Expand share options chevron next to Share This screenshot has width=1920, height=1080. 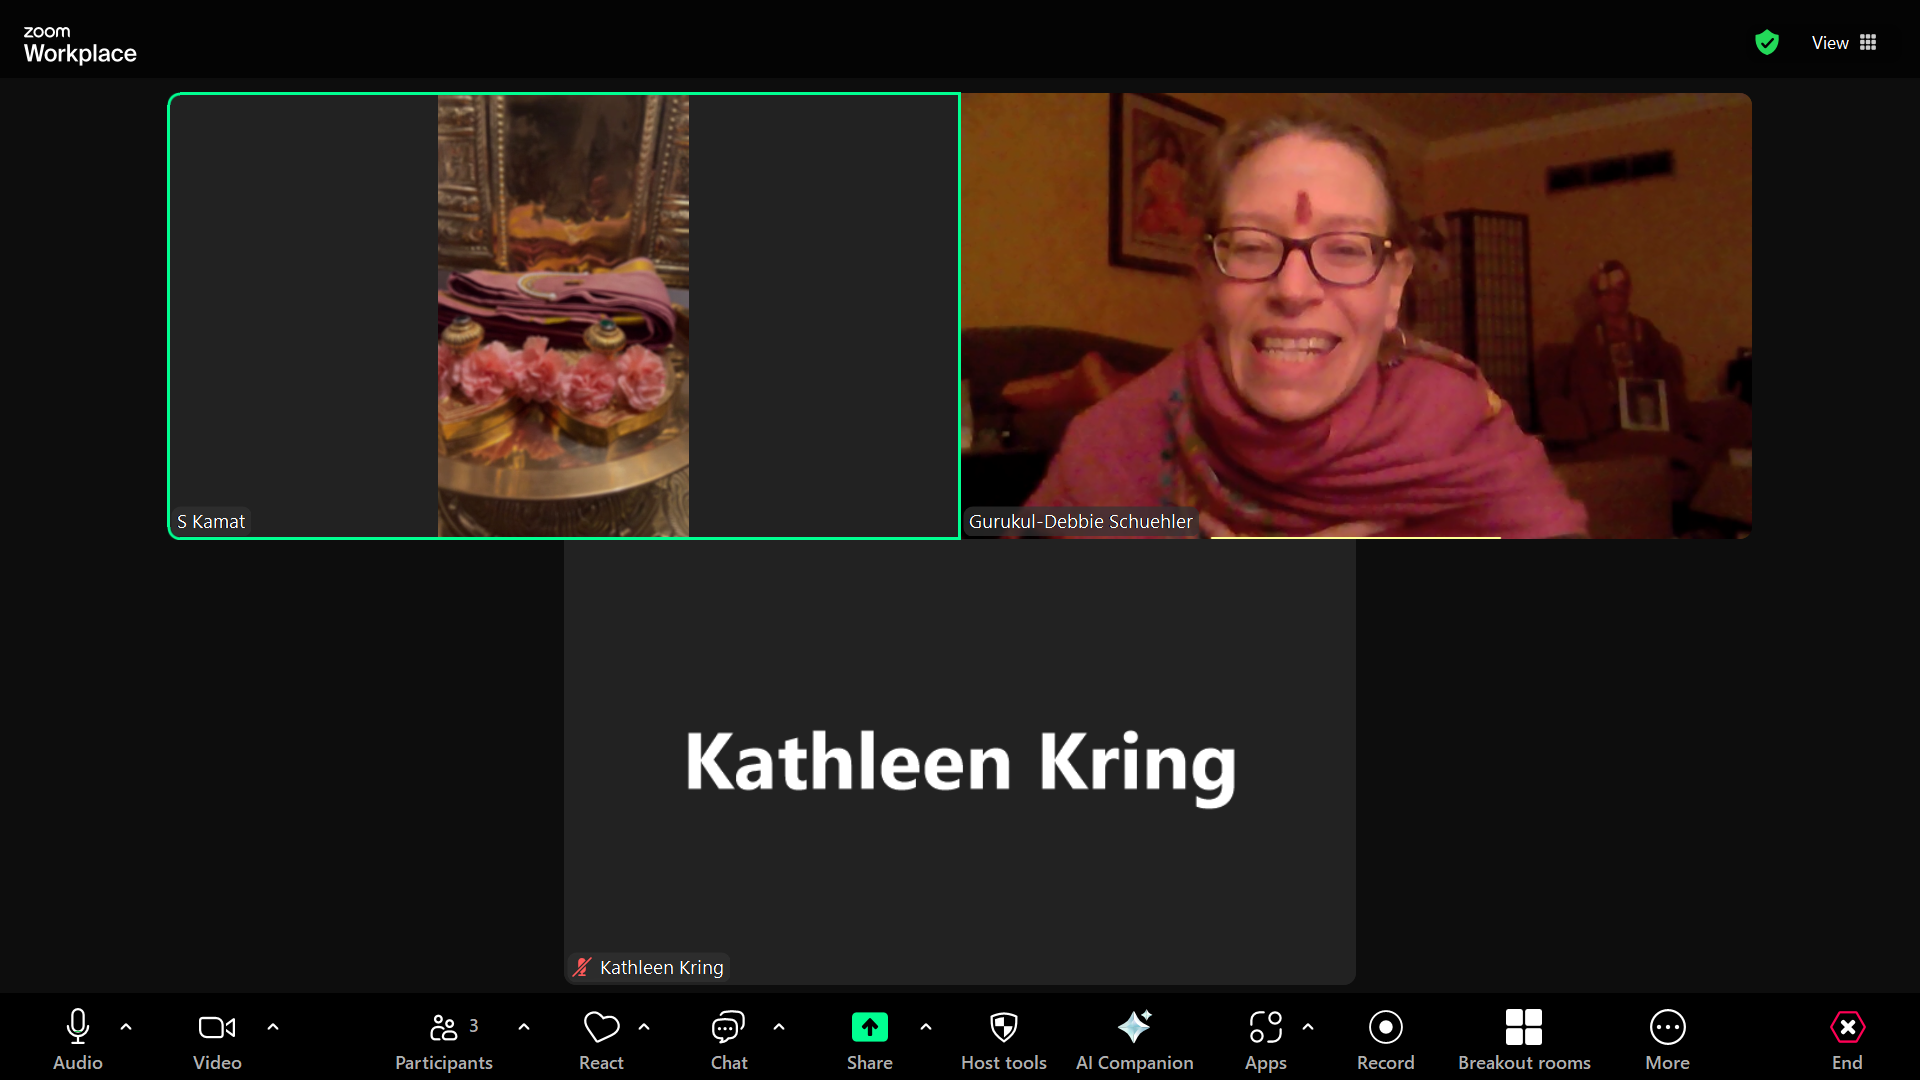coord(926,1027)
